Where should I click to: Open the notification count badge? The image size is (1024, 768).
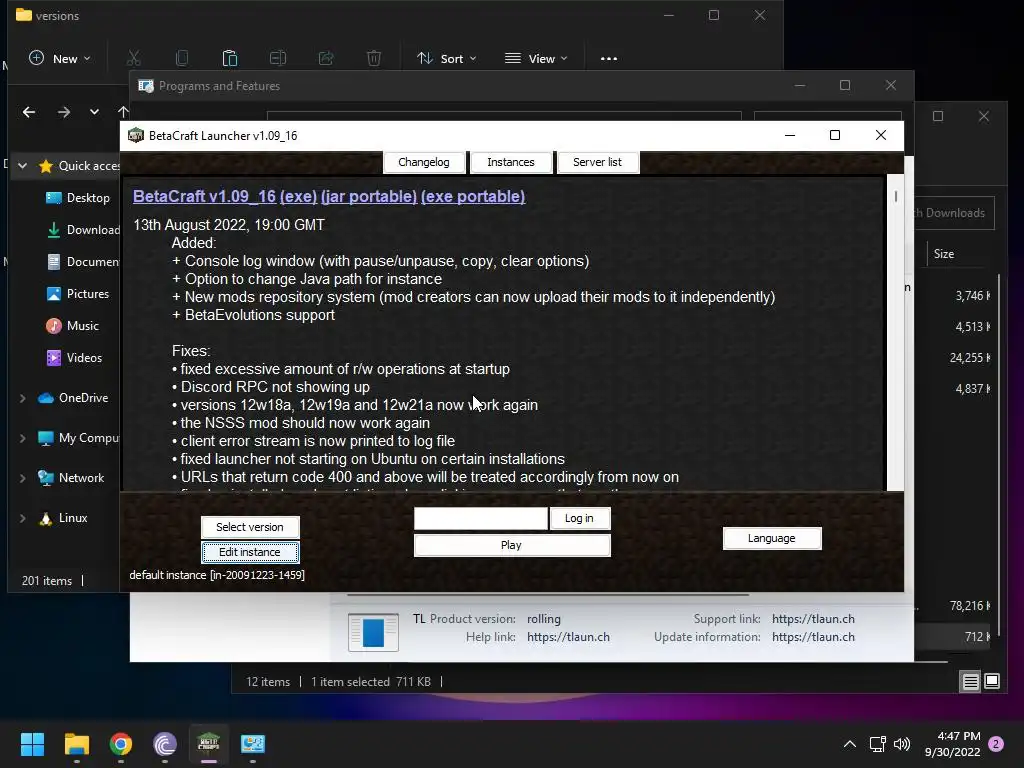pos(996,744)
